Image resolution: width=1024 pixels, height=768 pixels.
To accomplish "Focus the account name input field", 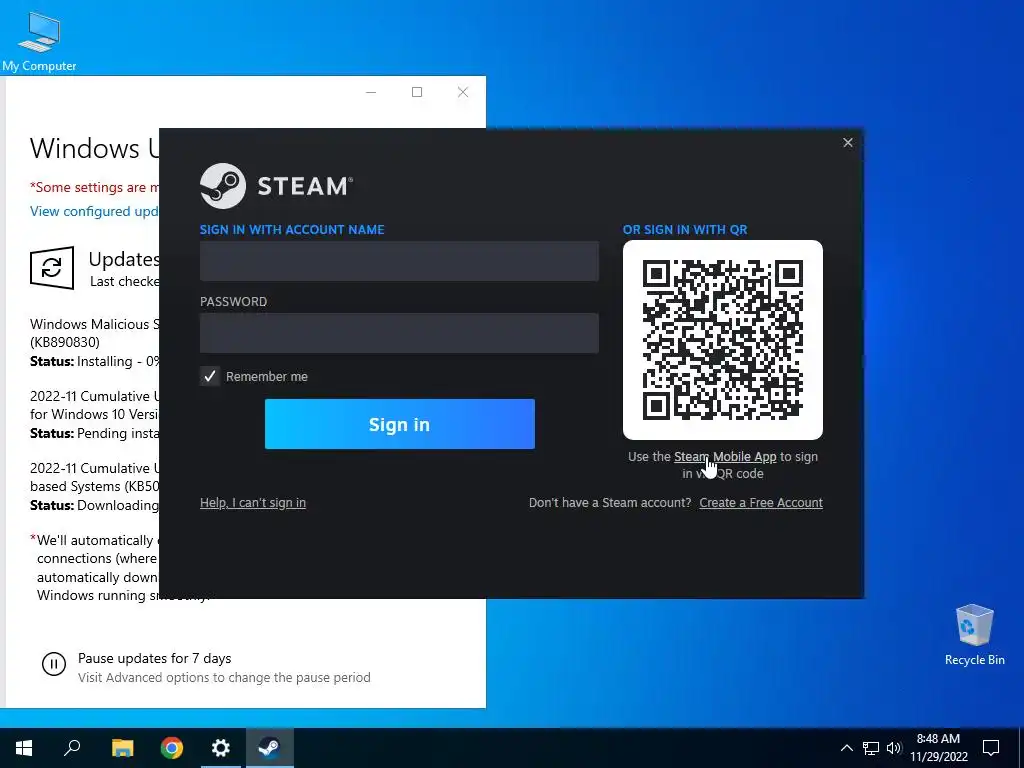I will coord(399,261).
